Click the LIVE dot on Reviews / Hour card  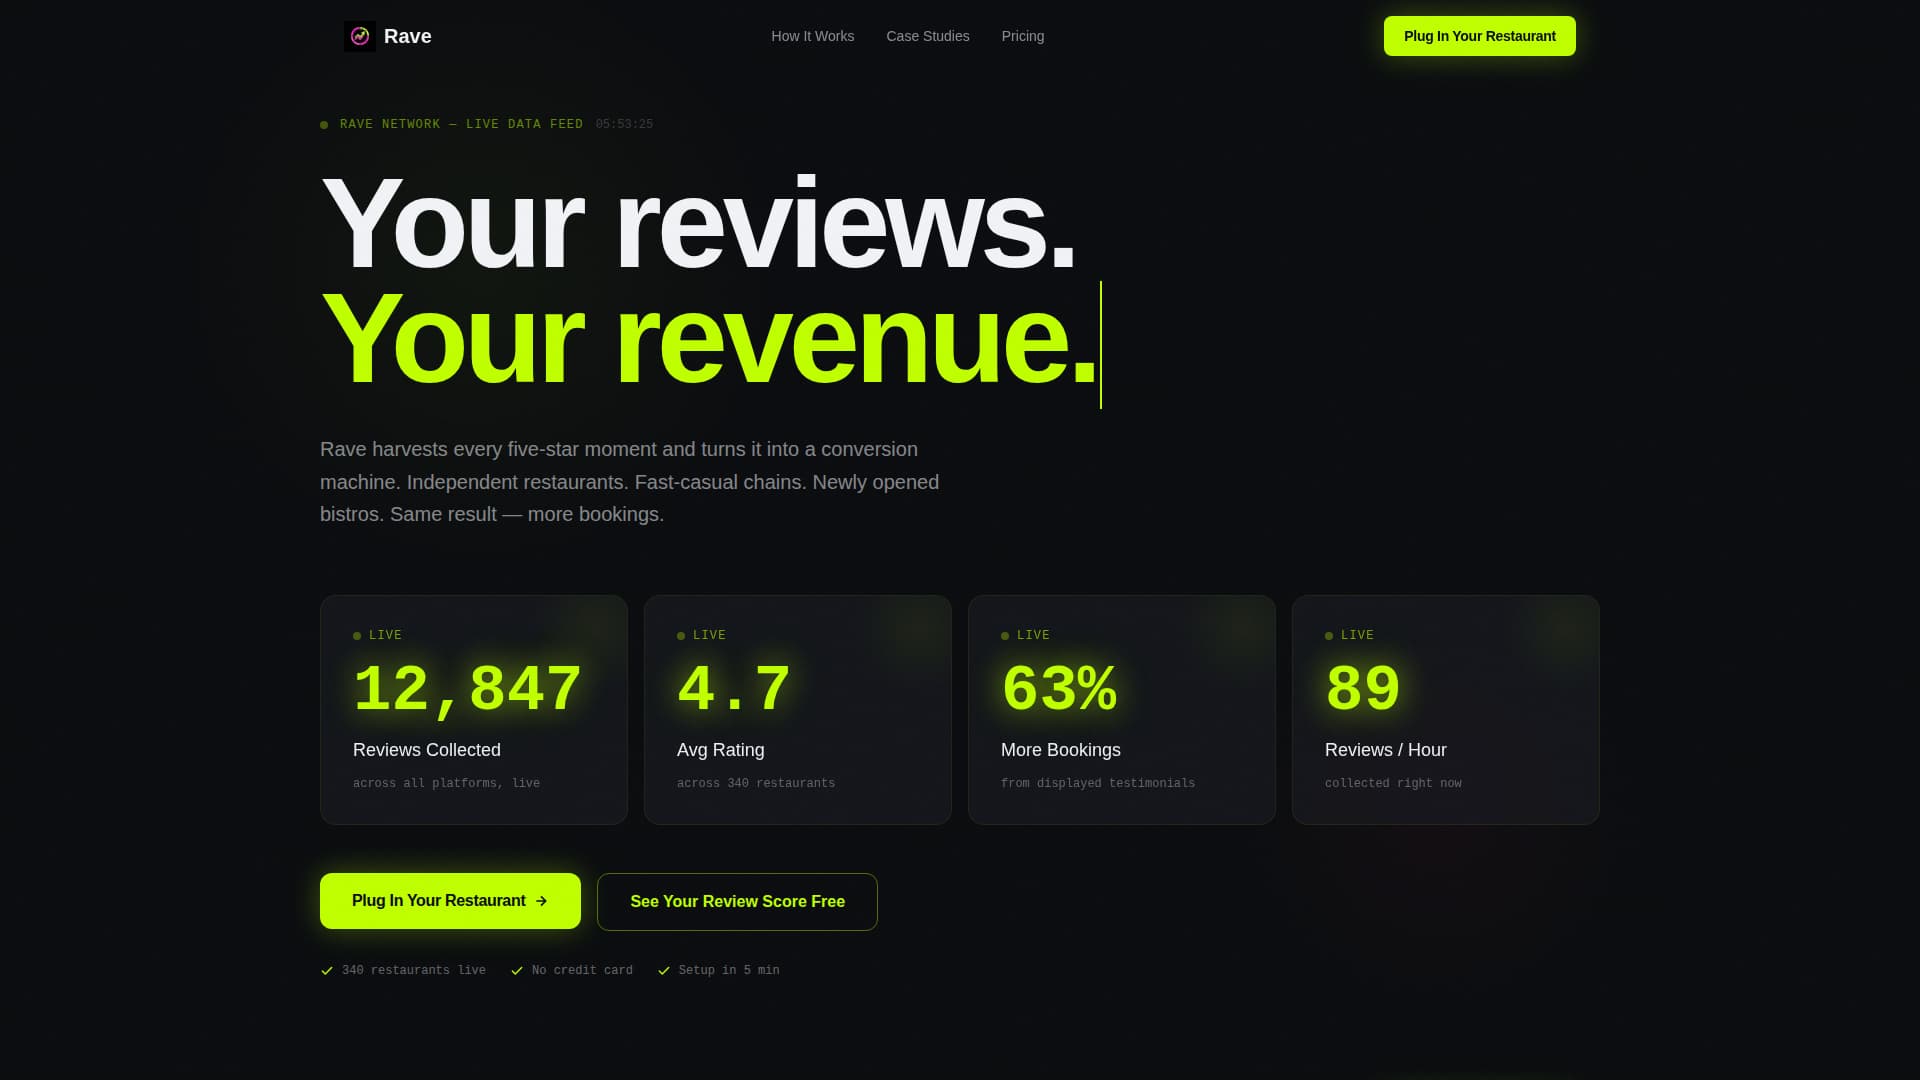tap(1329, 636)
